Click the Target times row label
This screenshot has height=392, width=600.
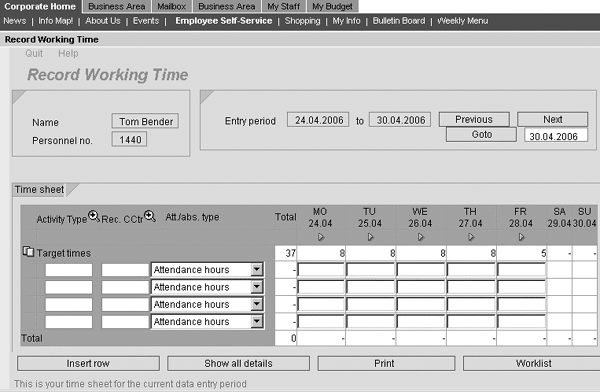(64, 253)
